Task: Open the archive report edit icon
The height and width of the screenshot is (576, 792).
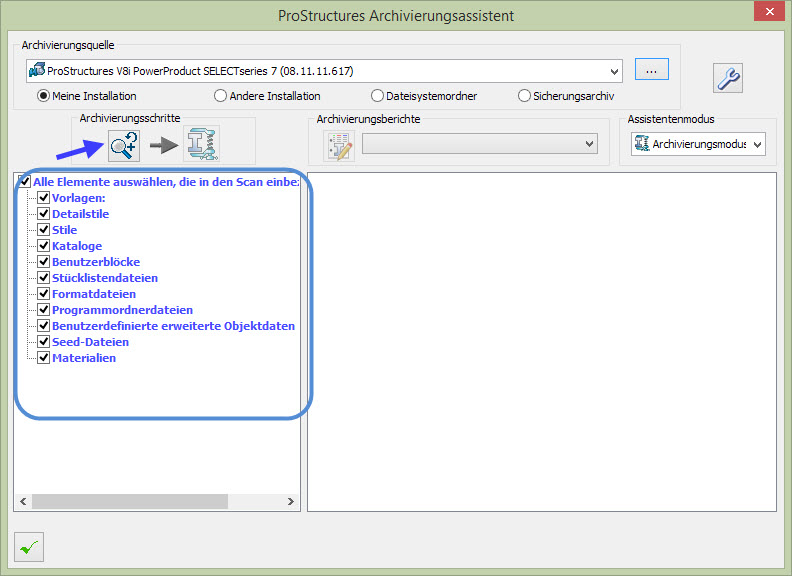Action: coord(339,146)
